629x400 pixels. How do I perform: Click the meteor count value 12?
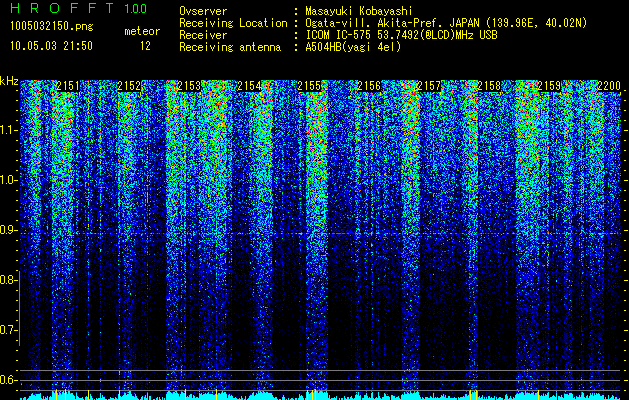[145, 46]
